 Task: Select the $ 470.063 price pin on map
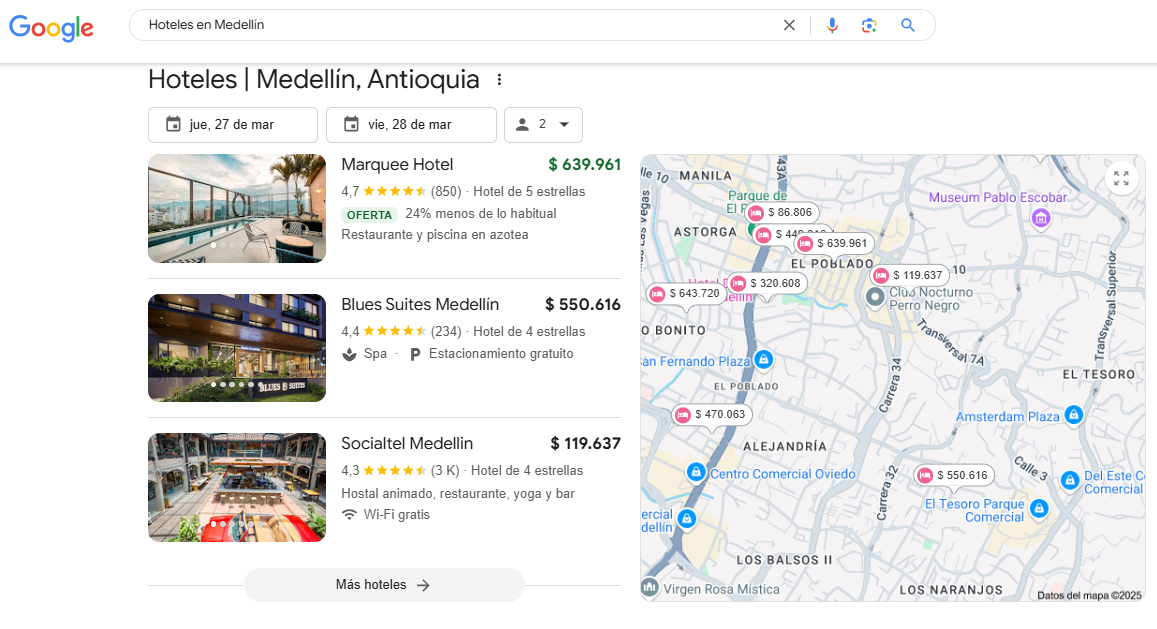click(711, 414)
